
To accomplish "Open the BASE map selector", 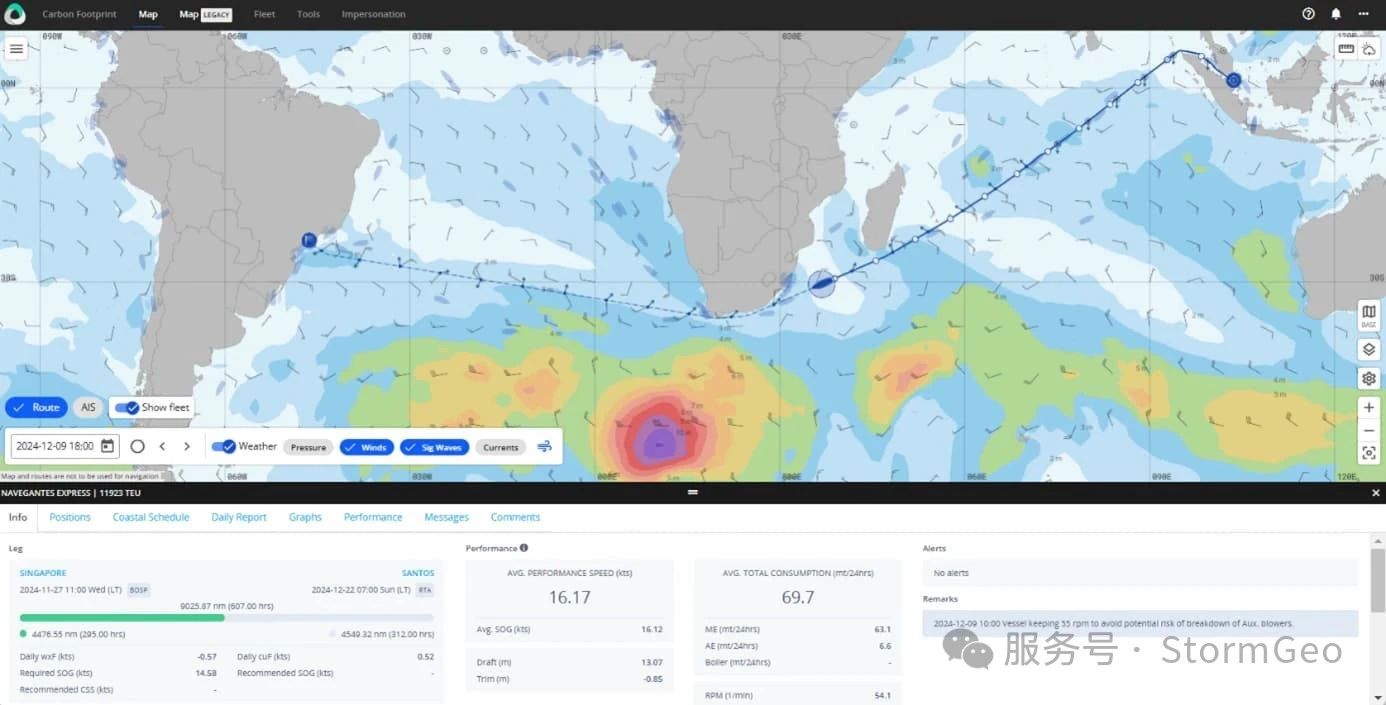I will coord(1369,315).
